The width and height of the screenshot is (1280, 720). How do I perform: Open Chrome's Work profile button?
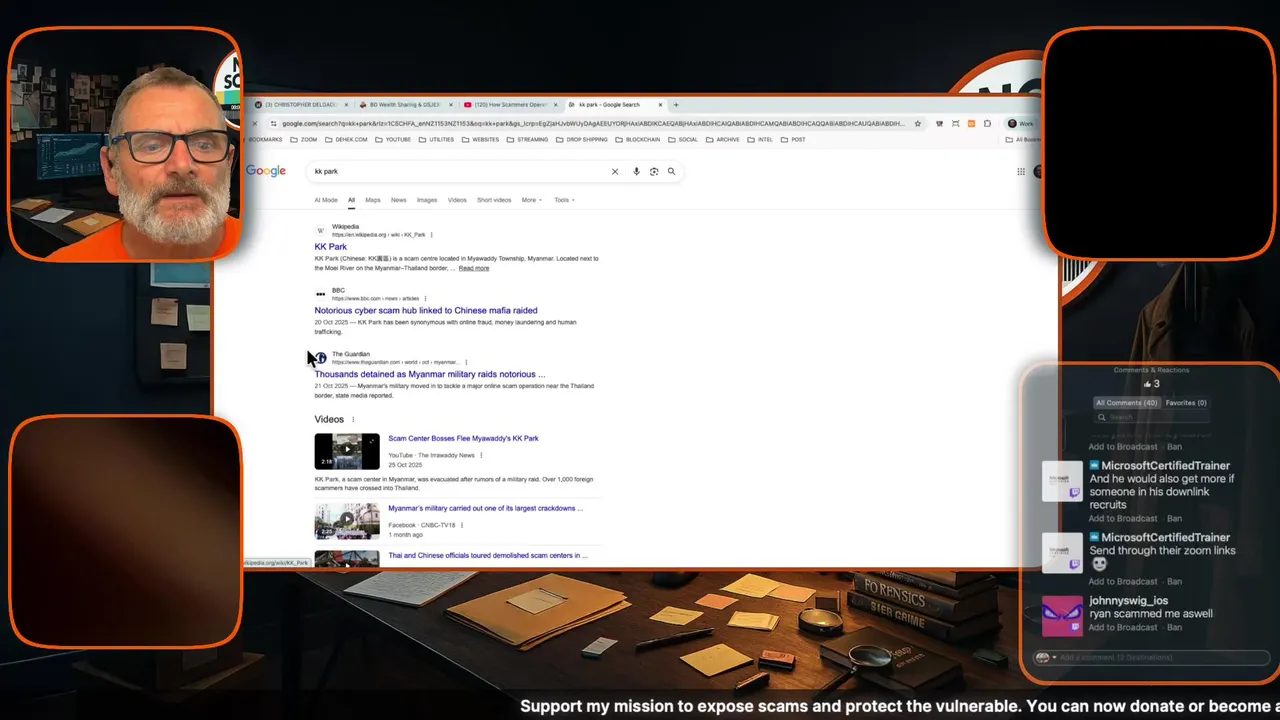tap(1021, 124)
